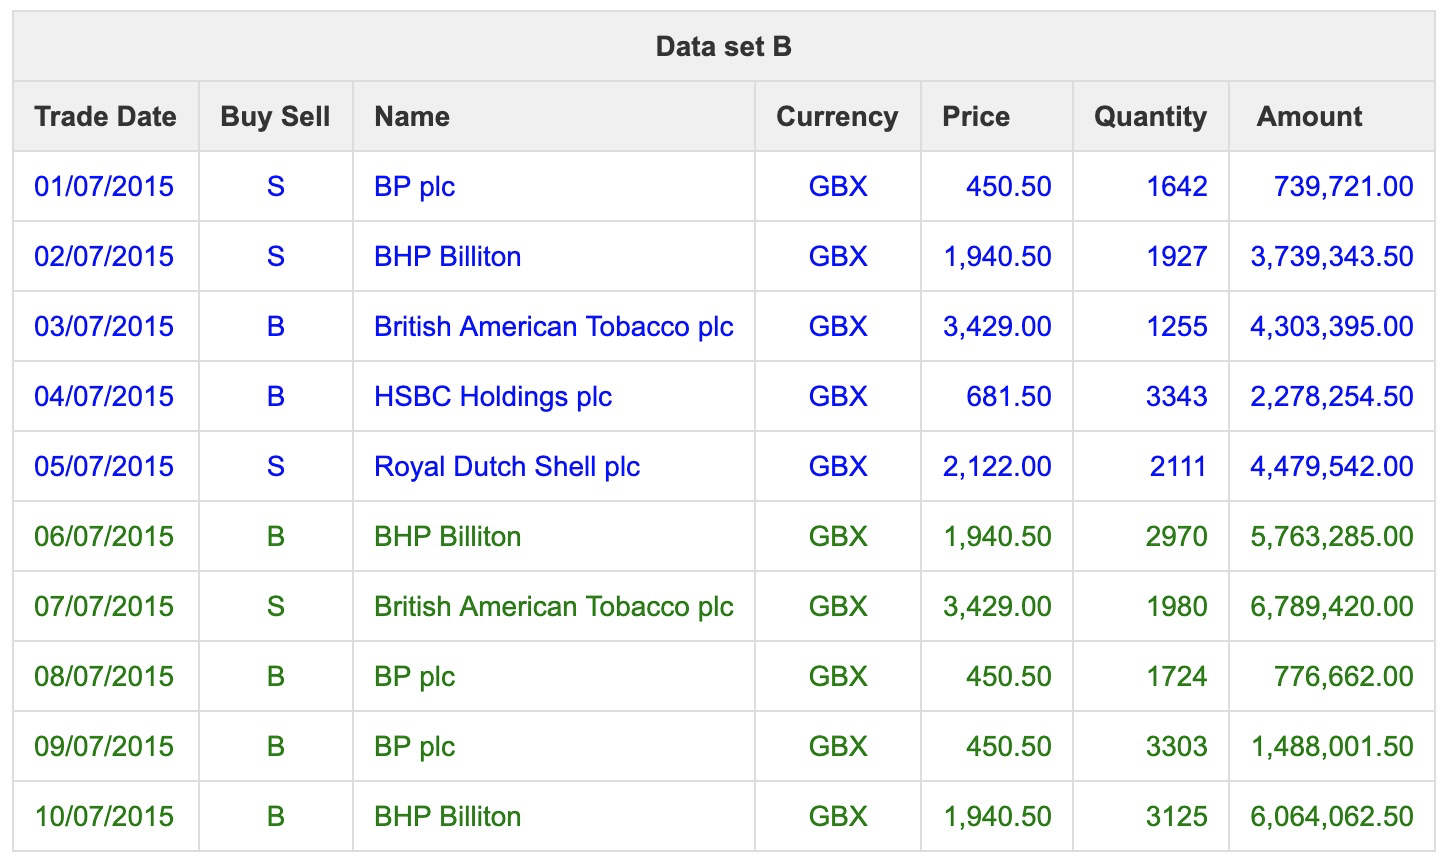Click trade date 06/07/2015

point(104,537)
